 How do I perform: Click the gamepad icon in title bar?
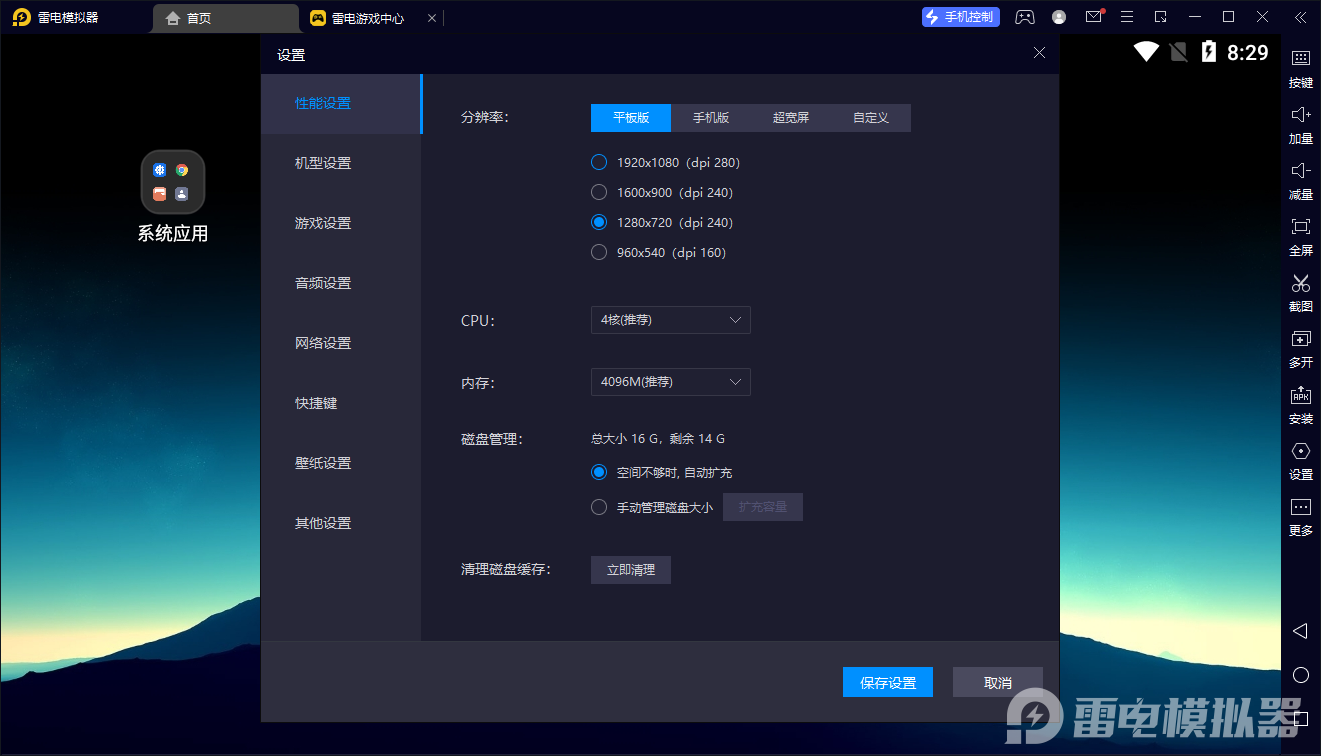(1024, 17)
